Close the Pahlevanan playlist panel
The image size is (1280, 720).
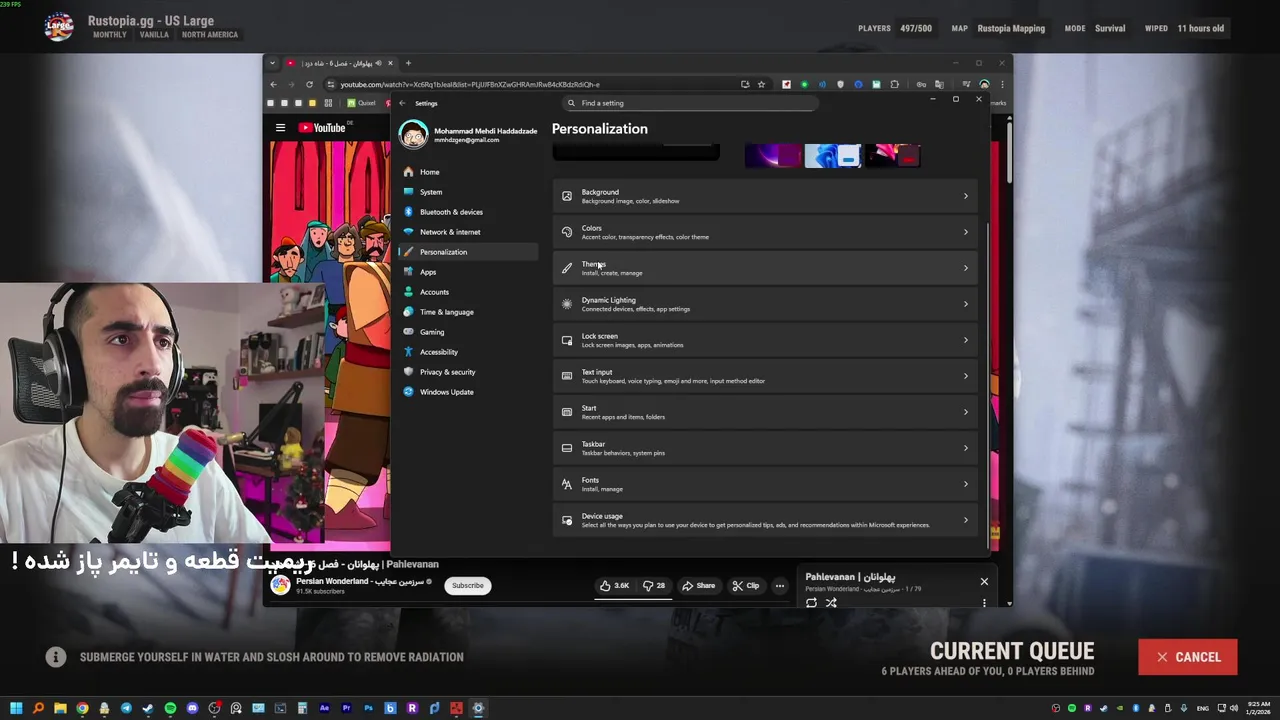(984, 581)
